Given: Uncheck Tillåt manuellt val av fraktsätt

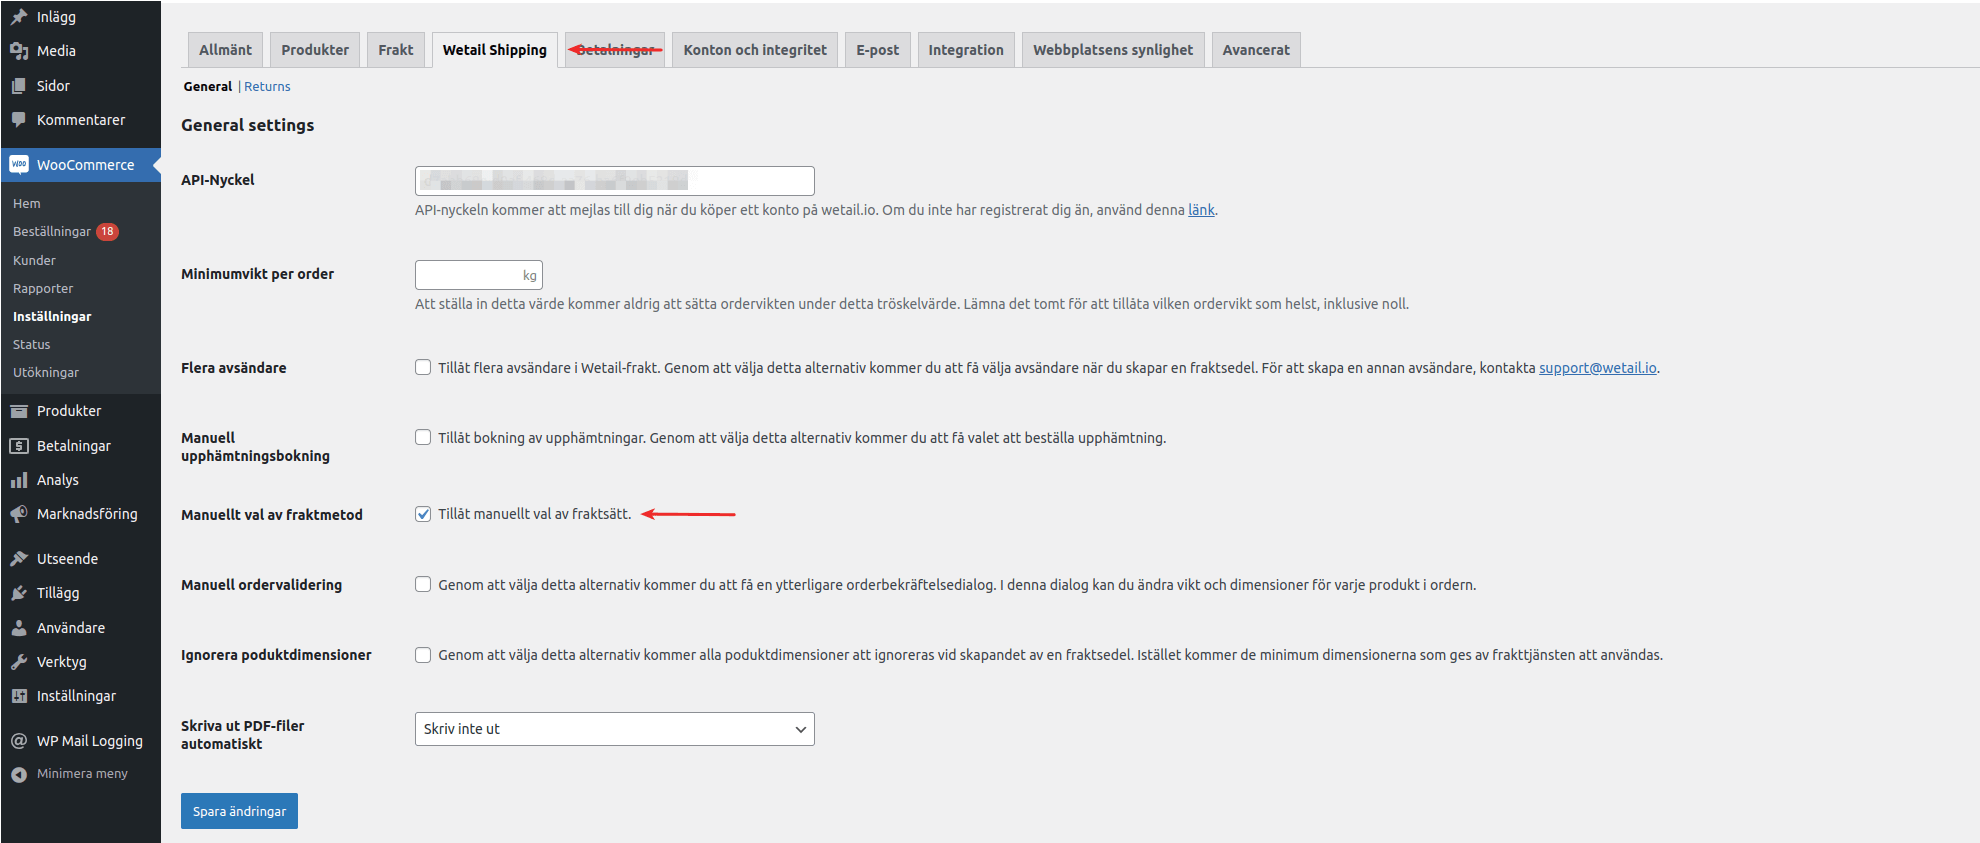Looking at the screenshot, I should [x=423, y=514].
